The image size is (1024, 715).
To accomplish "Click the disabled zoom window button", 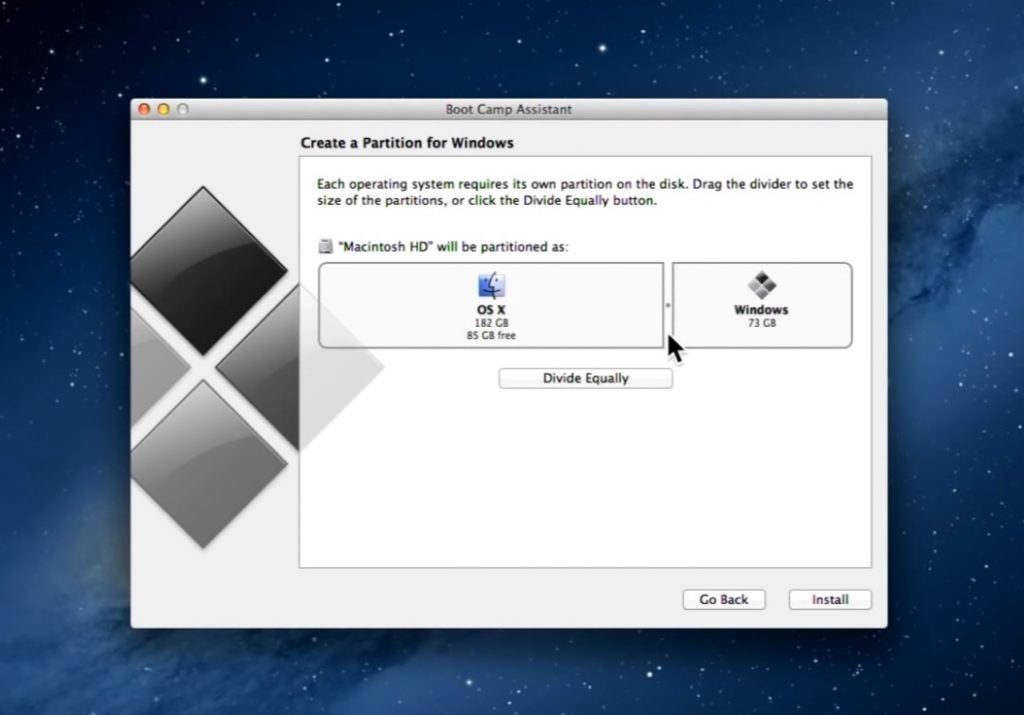I will coord(183,109).
